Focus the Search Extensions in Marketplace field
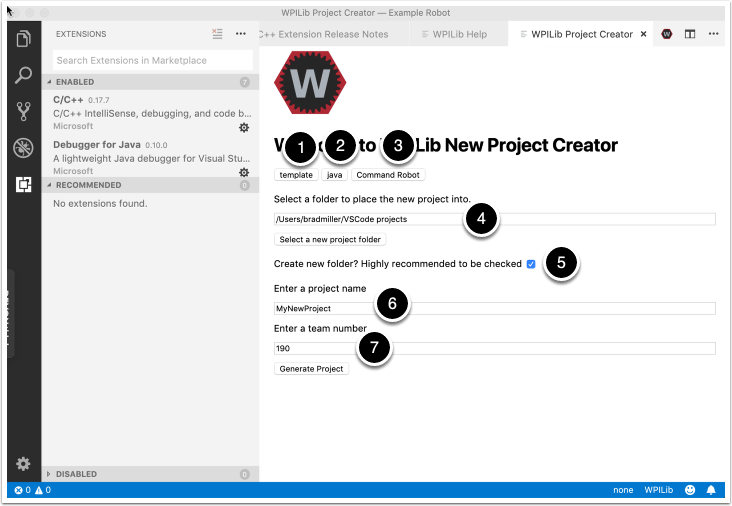The image size is (732, 506). 153,60
